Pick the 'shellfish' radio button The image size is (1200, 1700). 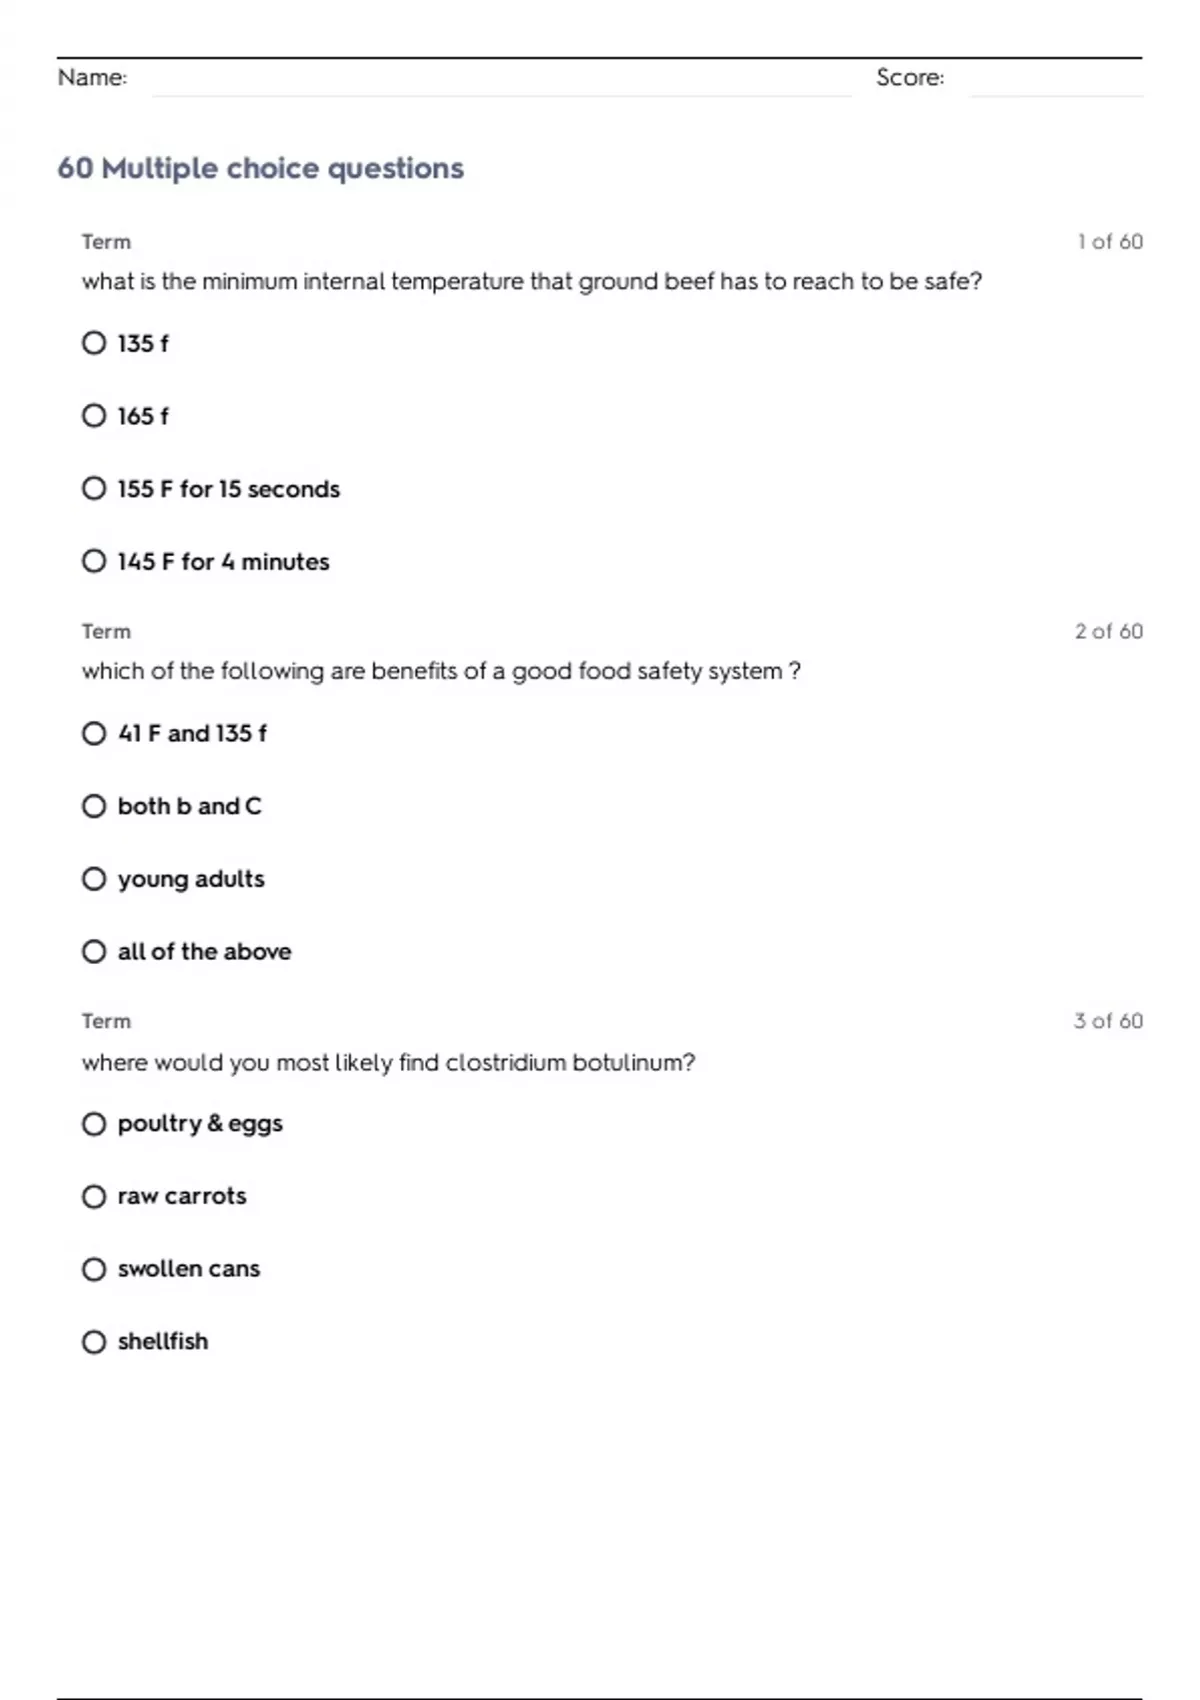coord(94,1341)
